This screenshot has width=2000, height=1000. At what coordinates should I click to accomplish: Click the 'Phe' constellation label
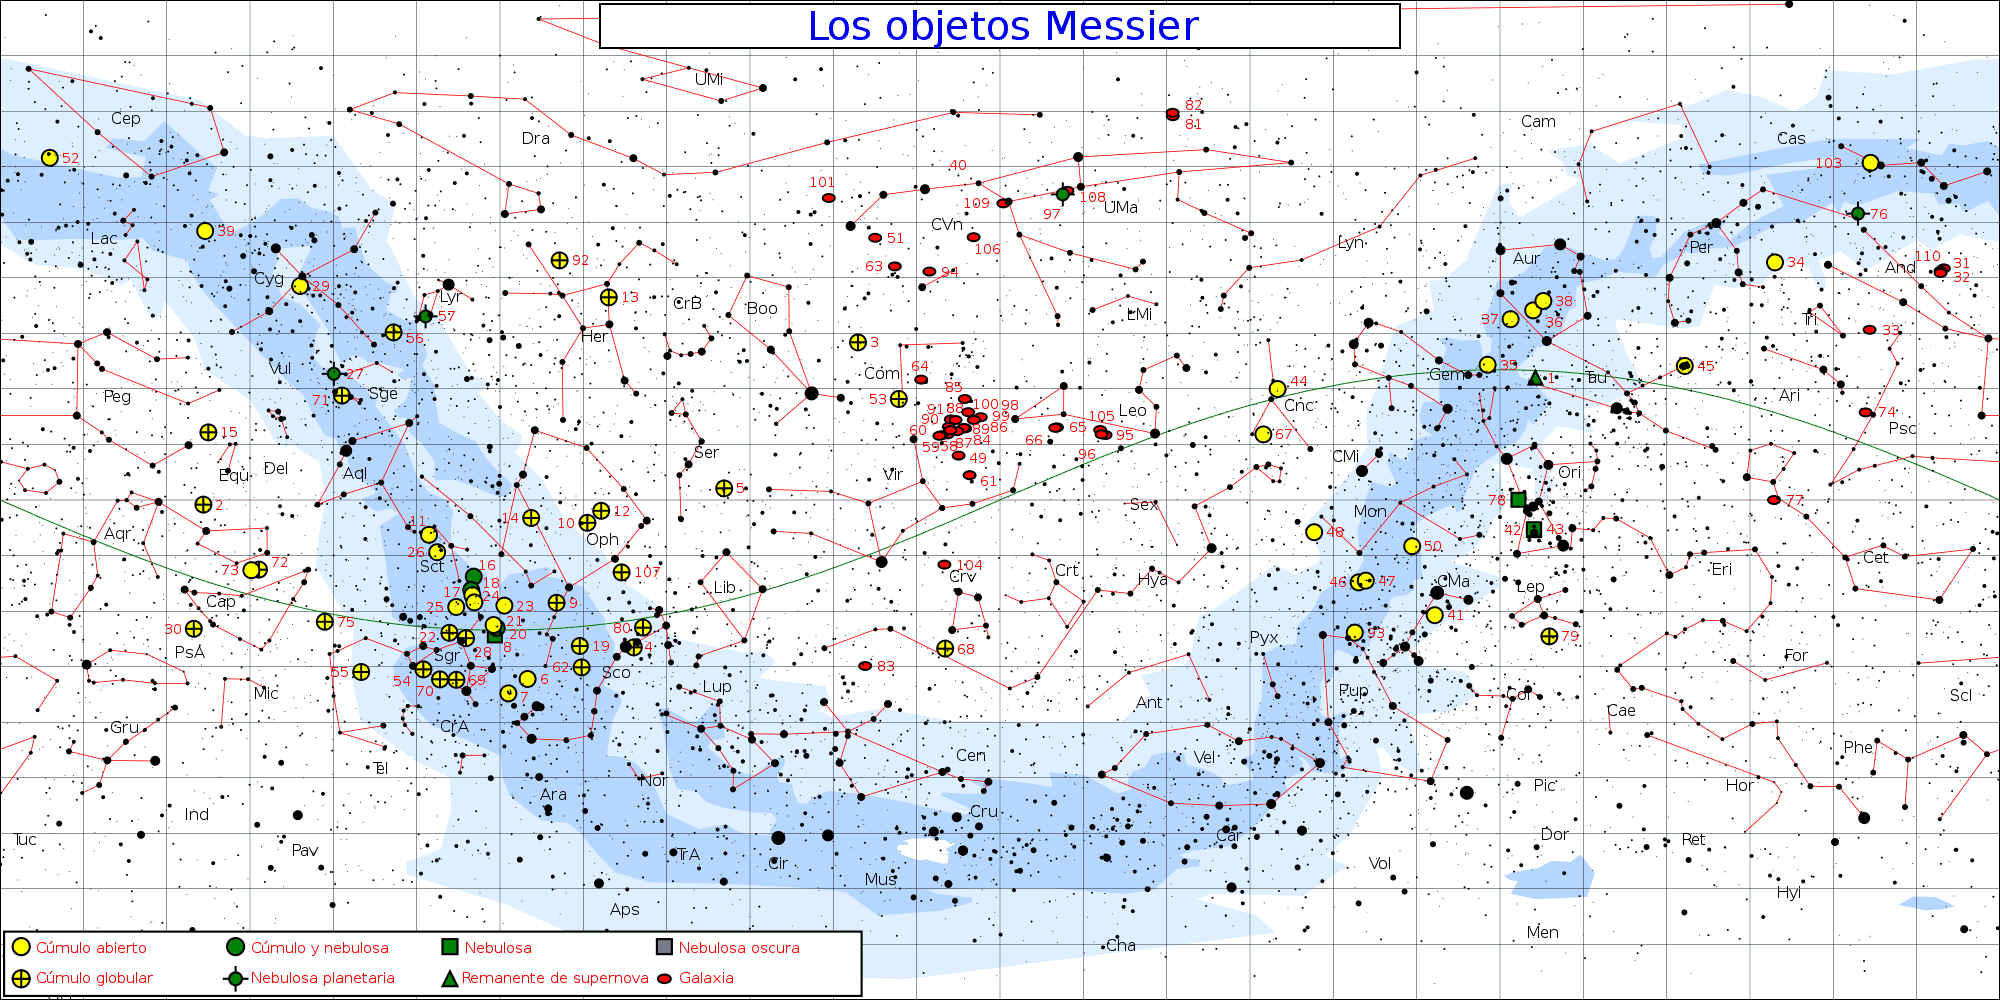click(1858, 747)
